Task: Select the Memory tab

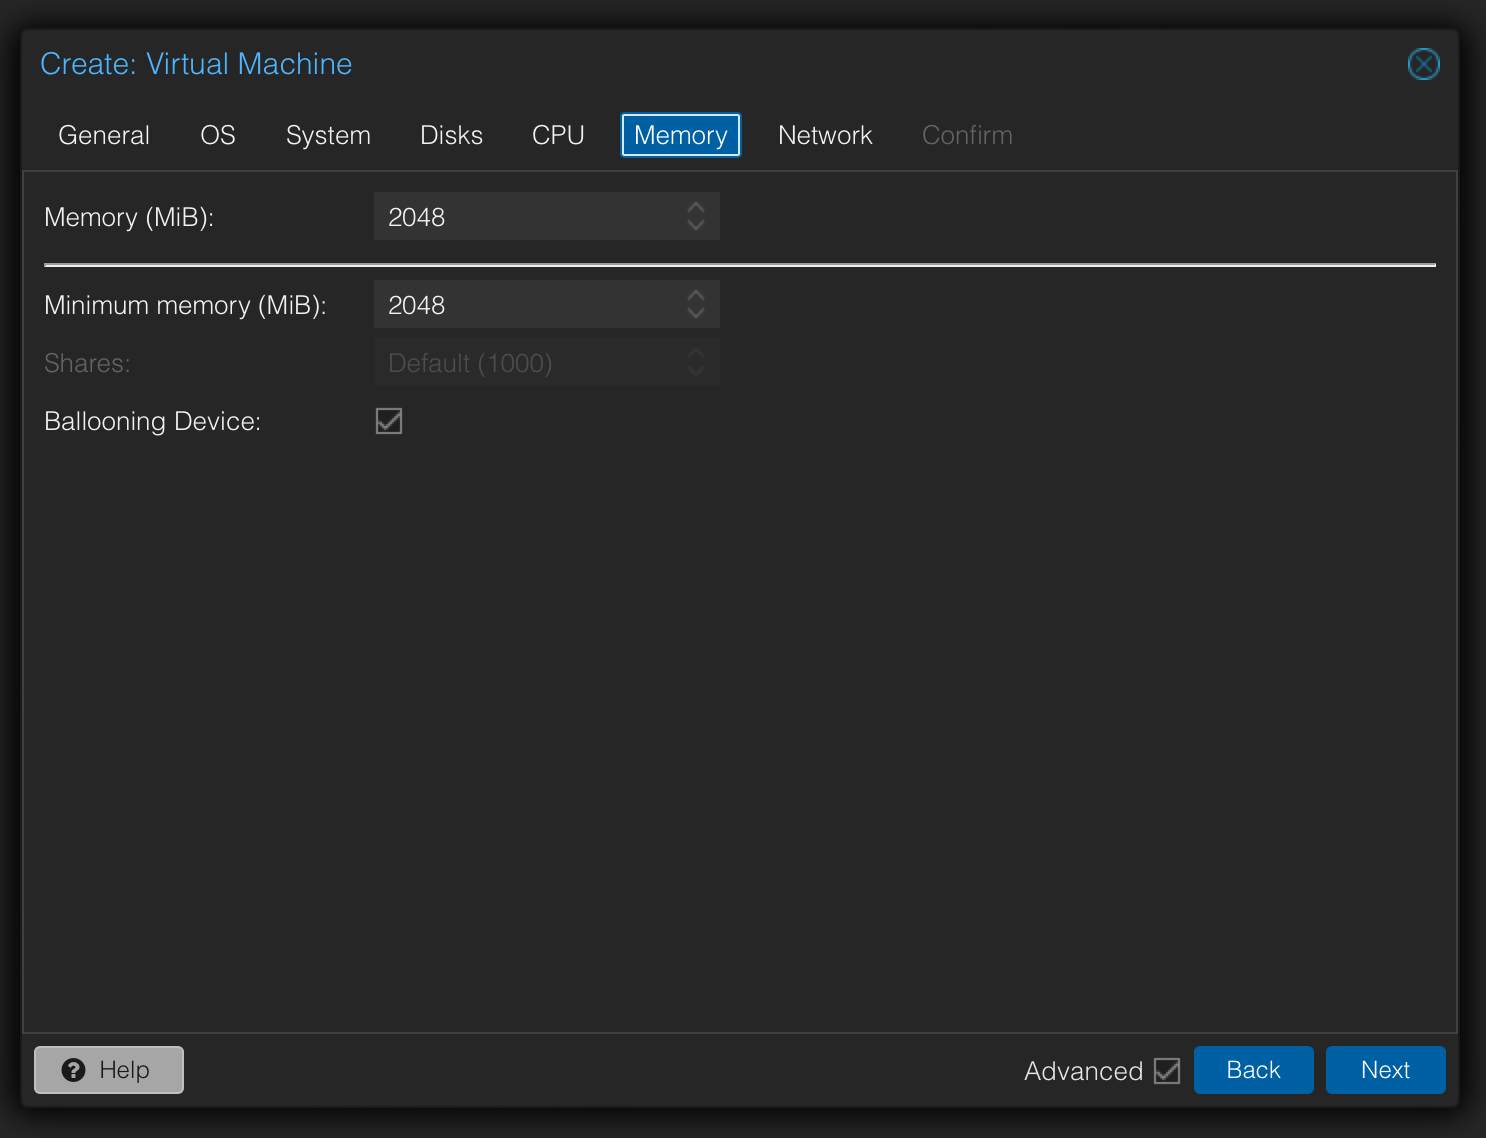Action: (681, 135)
